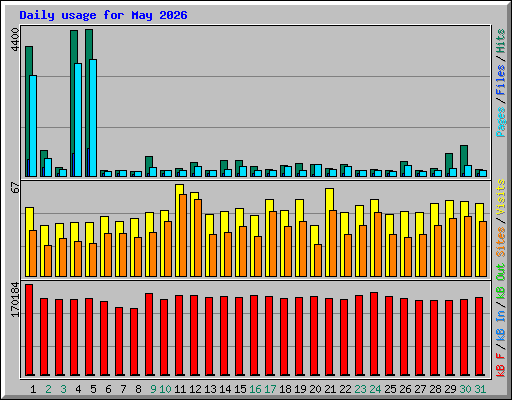The width and height of the screenshot is (512, 400).
Task: Click the green hits bar for day 30
Action: click(463, 161)
